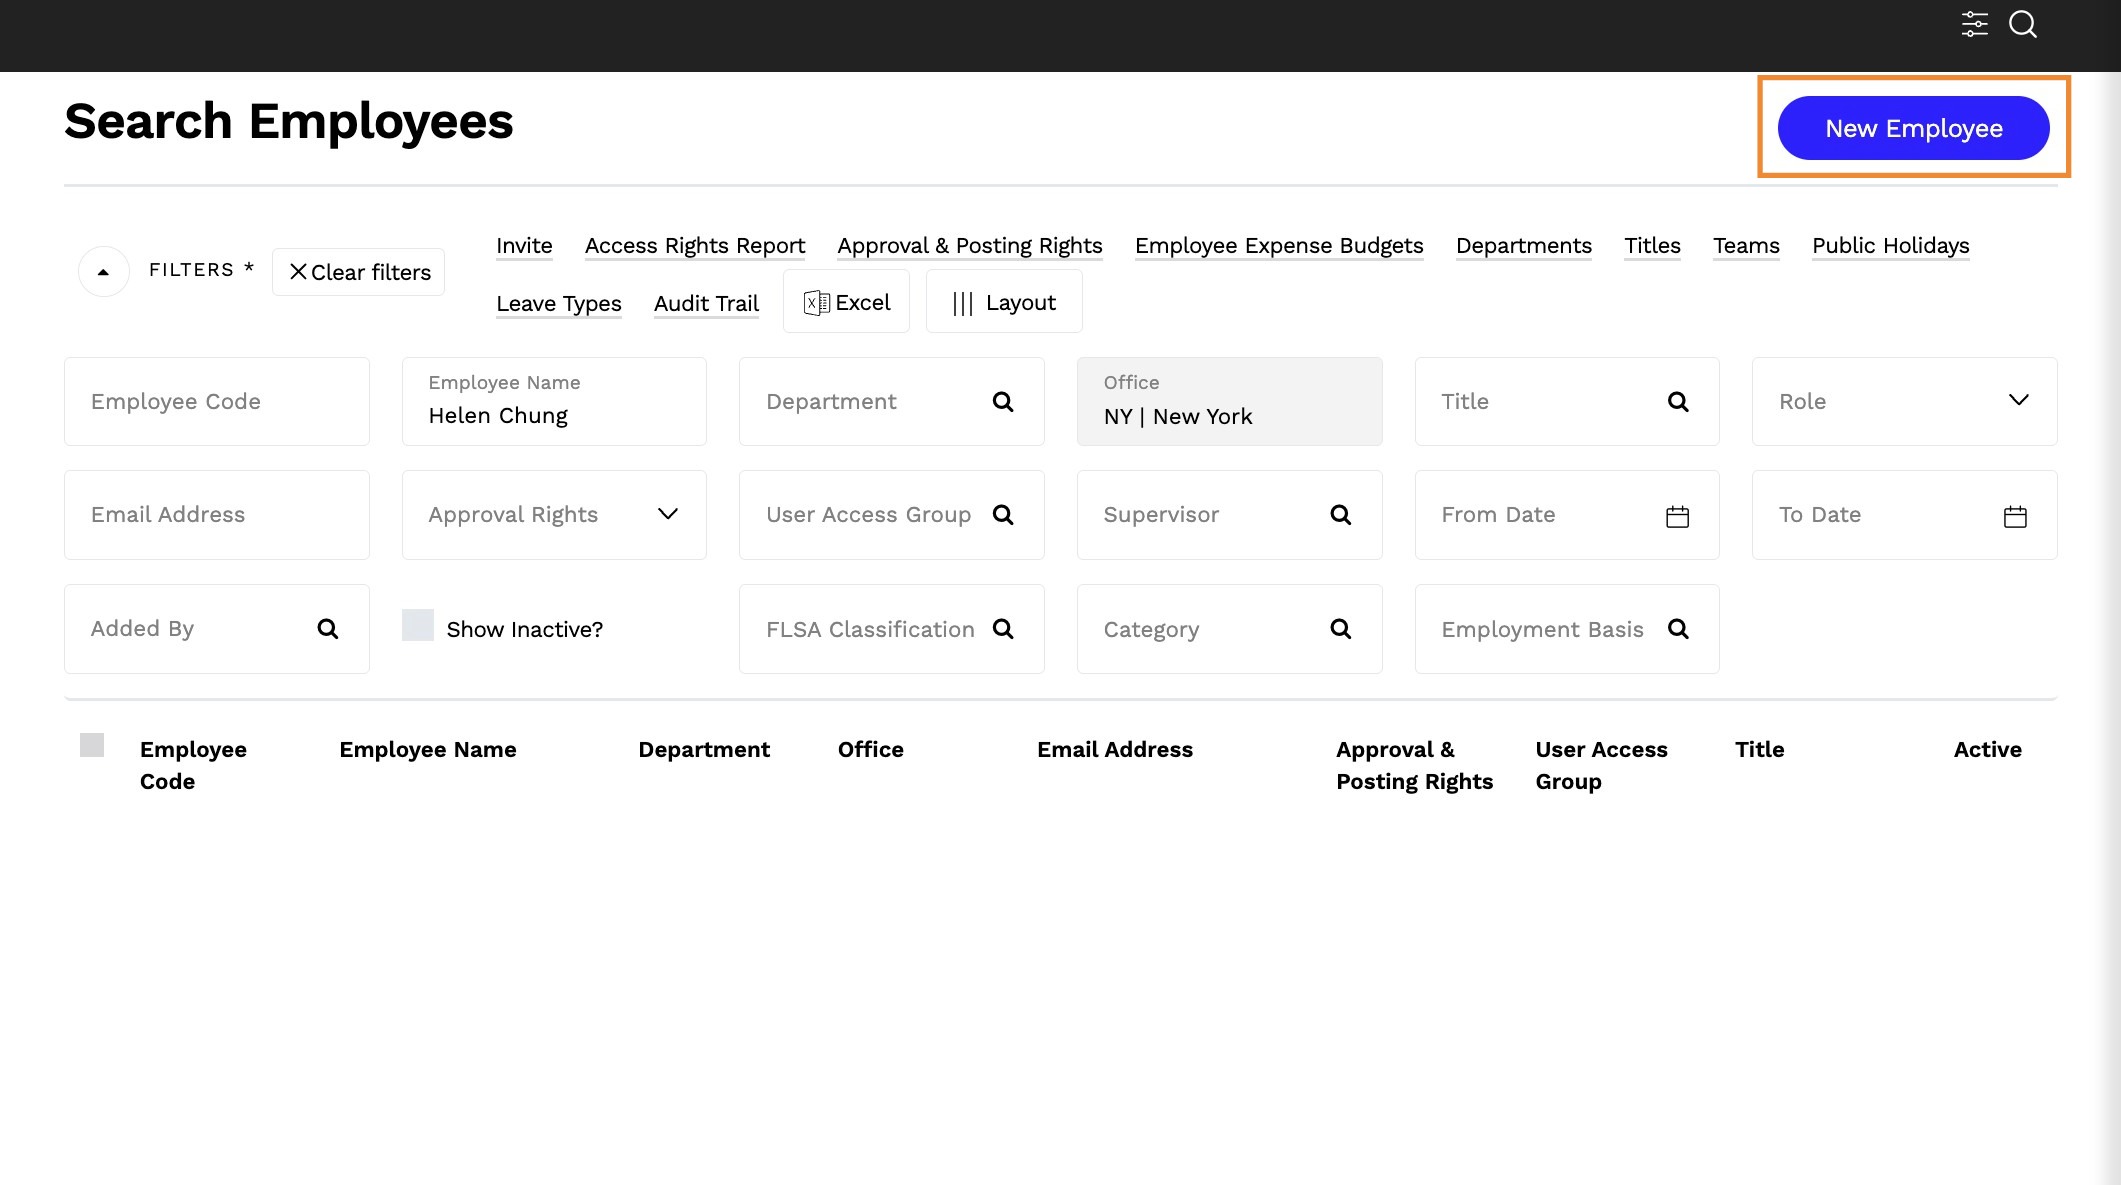Viewport: 2121px width, 1185px height.
Task: Sort by Title column header
Action: click(x=1759, y=750)
